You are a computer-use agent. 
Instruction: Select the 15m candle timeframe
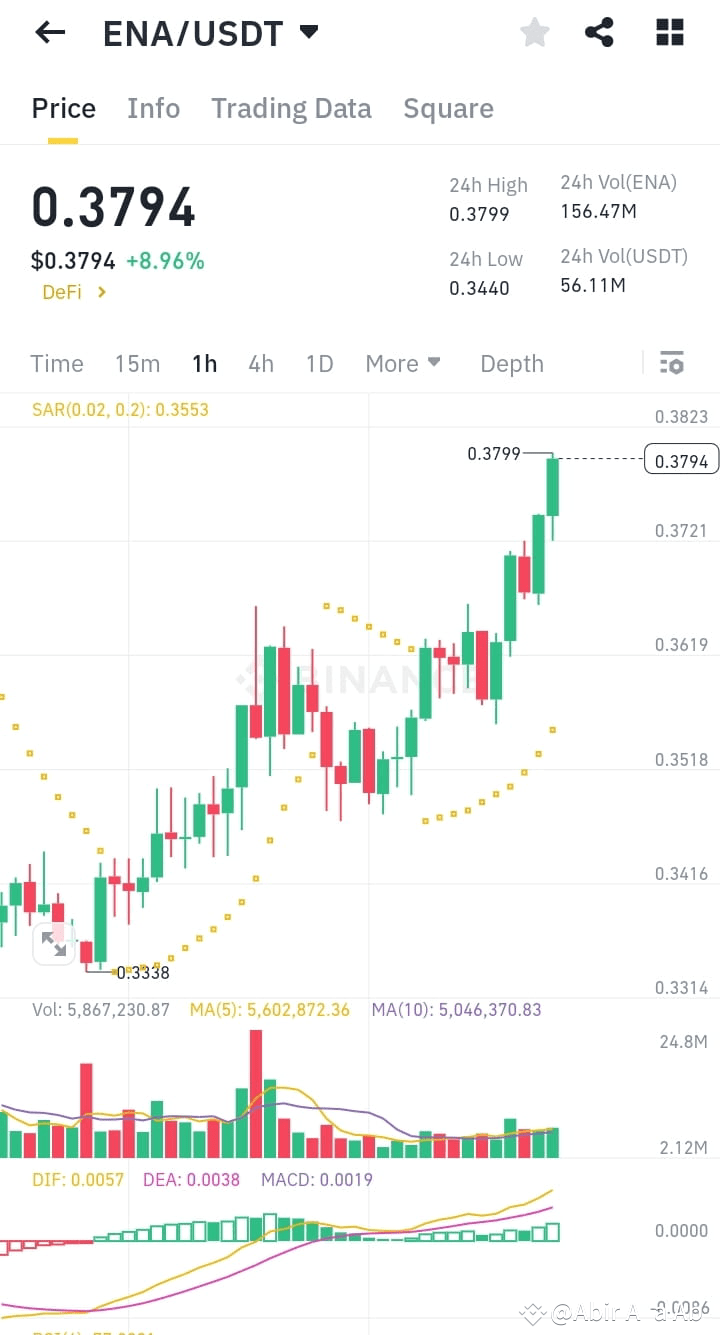pos(137,363)
